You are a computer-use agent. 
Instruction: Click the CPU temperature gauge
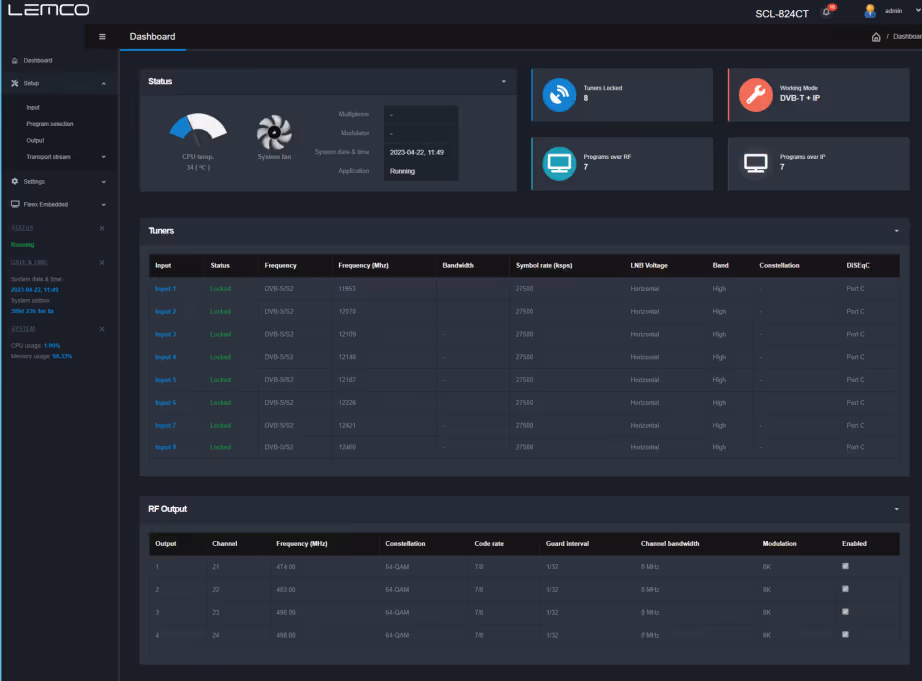click(198, 130)
